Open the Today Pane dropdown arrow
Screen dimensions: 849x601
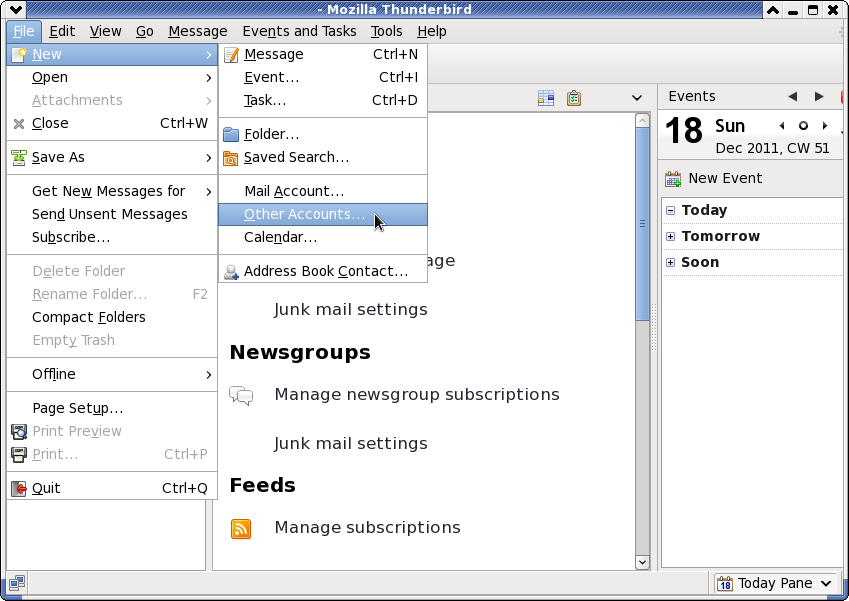pos(826,583)
